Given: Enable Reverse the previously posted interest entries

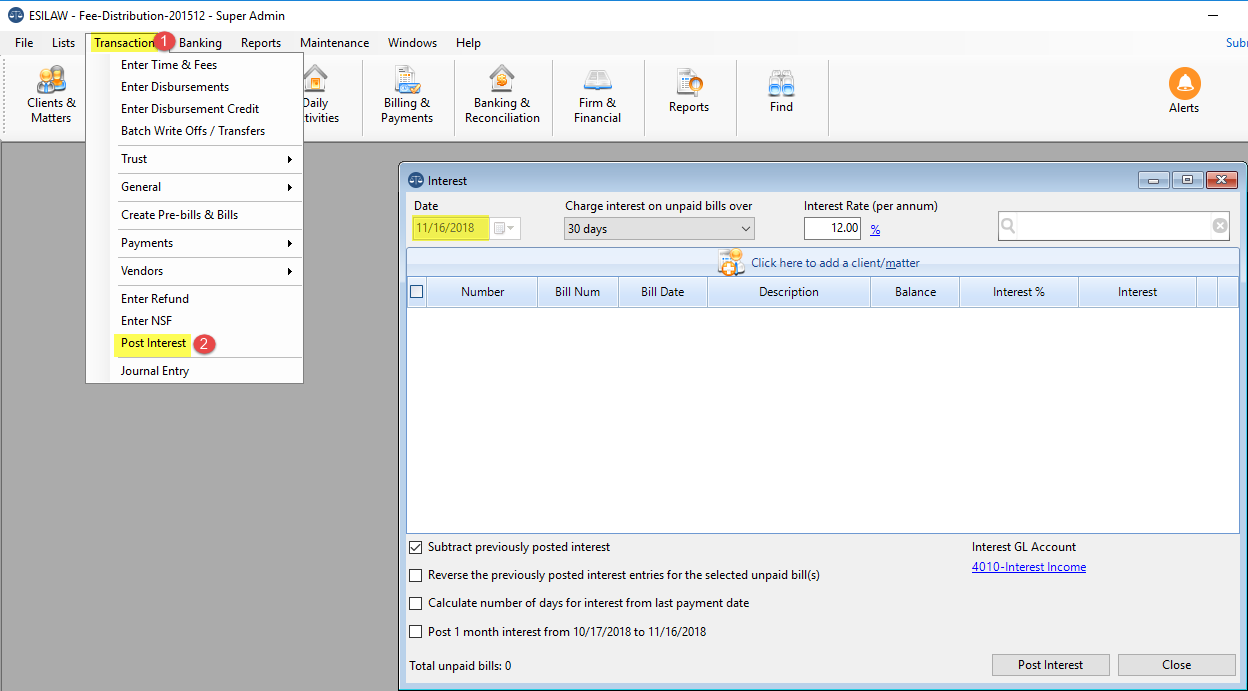Looking at the screenshot, I should [416, 575].
